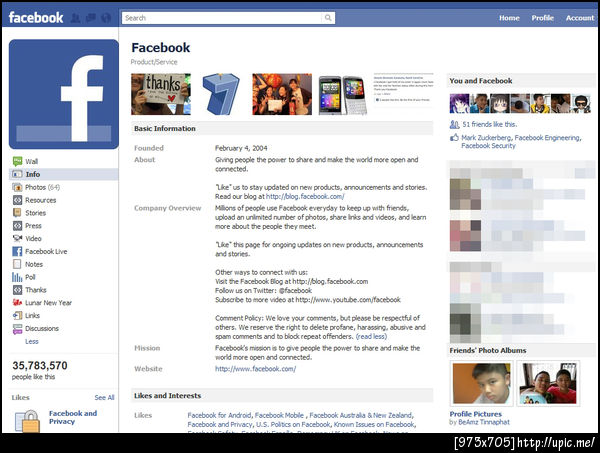600x453 pixels.
Task: Open Profile in top navigation
Action: [542, 18]
